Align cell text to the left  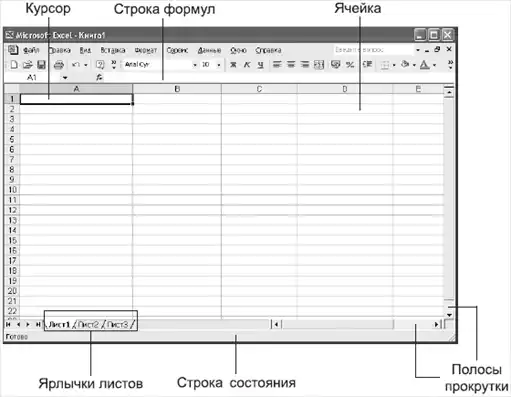(x=277, y=65)
